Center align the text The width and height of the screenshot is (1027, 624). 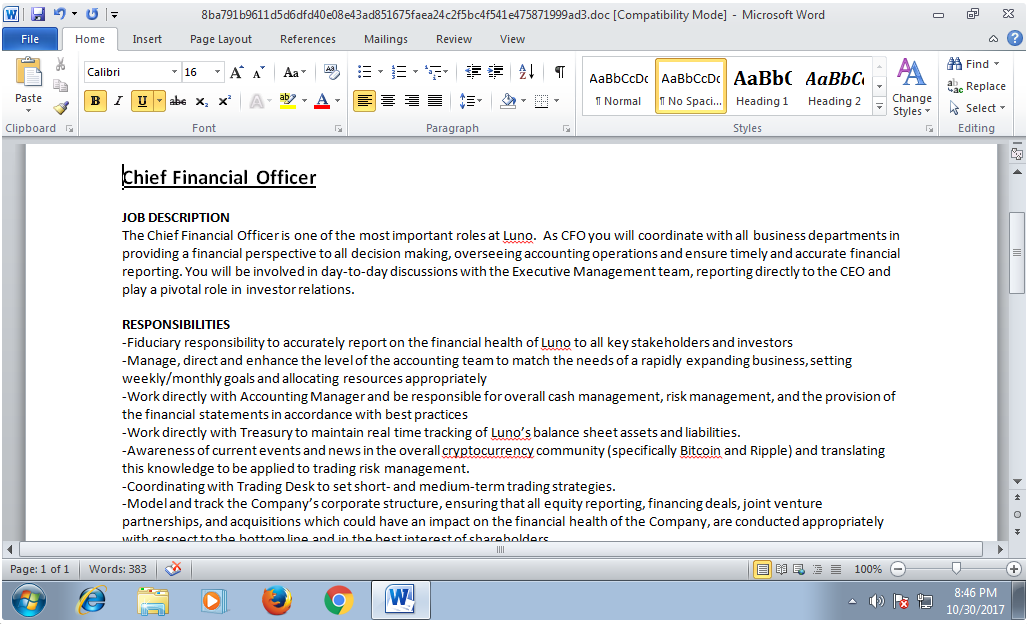(x=388, y=101)
